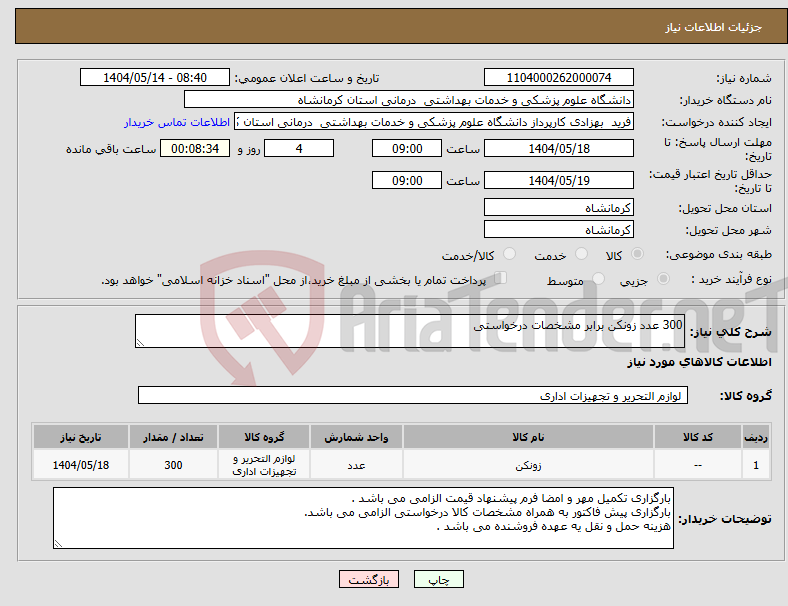The width and height of the screenshot is (788, 606).
Task: Click the اطلاعات کالاهای مورد نیاز section heading
Action: click(699, 362)
